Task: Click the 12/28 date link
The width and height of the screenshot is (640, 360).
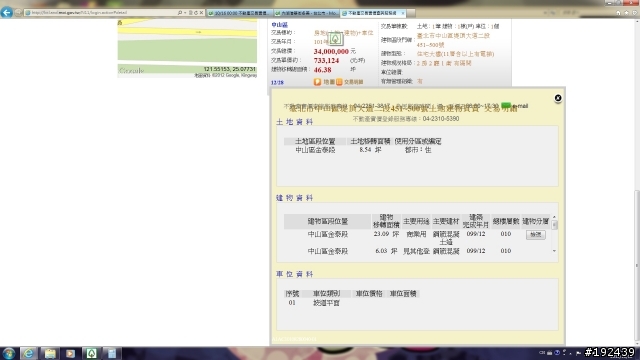Action: tap(277, 82)
